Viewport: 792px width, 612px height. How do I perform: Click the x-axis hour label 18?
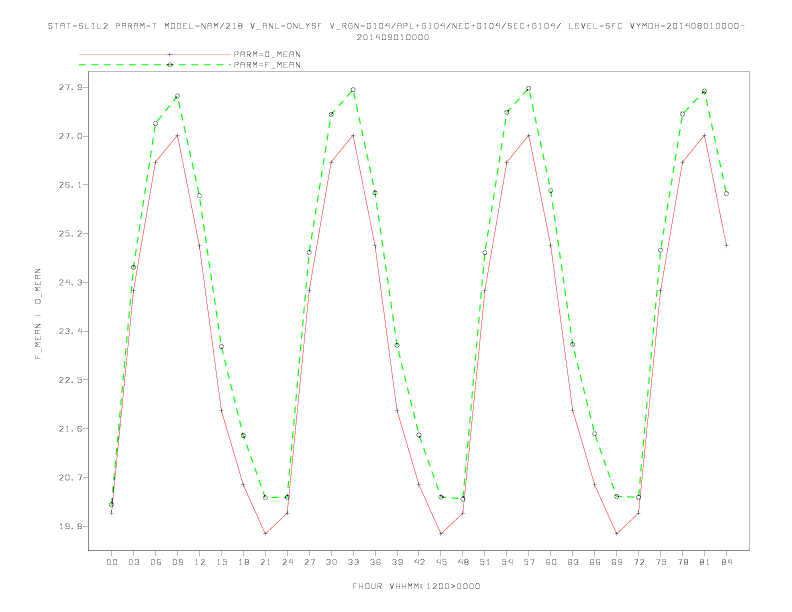(x=243, y=562)
